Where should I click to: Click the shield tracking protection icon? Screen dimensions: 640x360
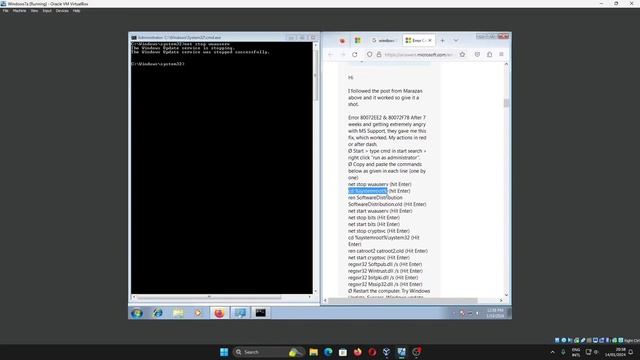pyautogui.click(x=369, y=54)
